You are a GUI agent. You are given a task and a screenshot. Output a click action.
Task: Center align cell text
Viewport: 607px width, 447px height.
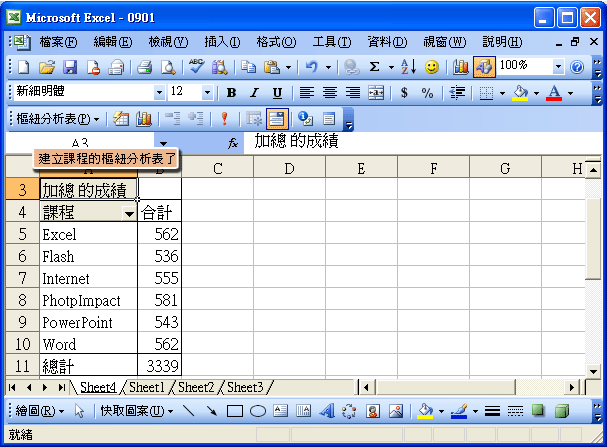(330, 92)
